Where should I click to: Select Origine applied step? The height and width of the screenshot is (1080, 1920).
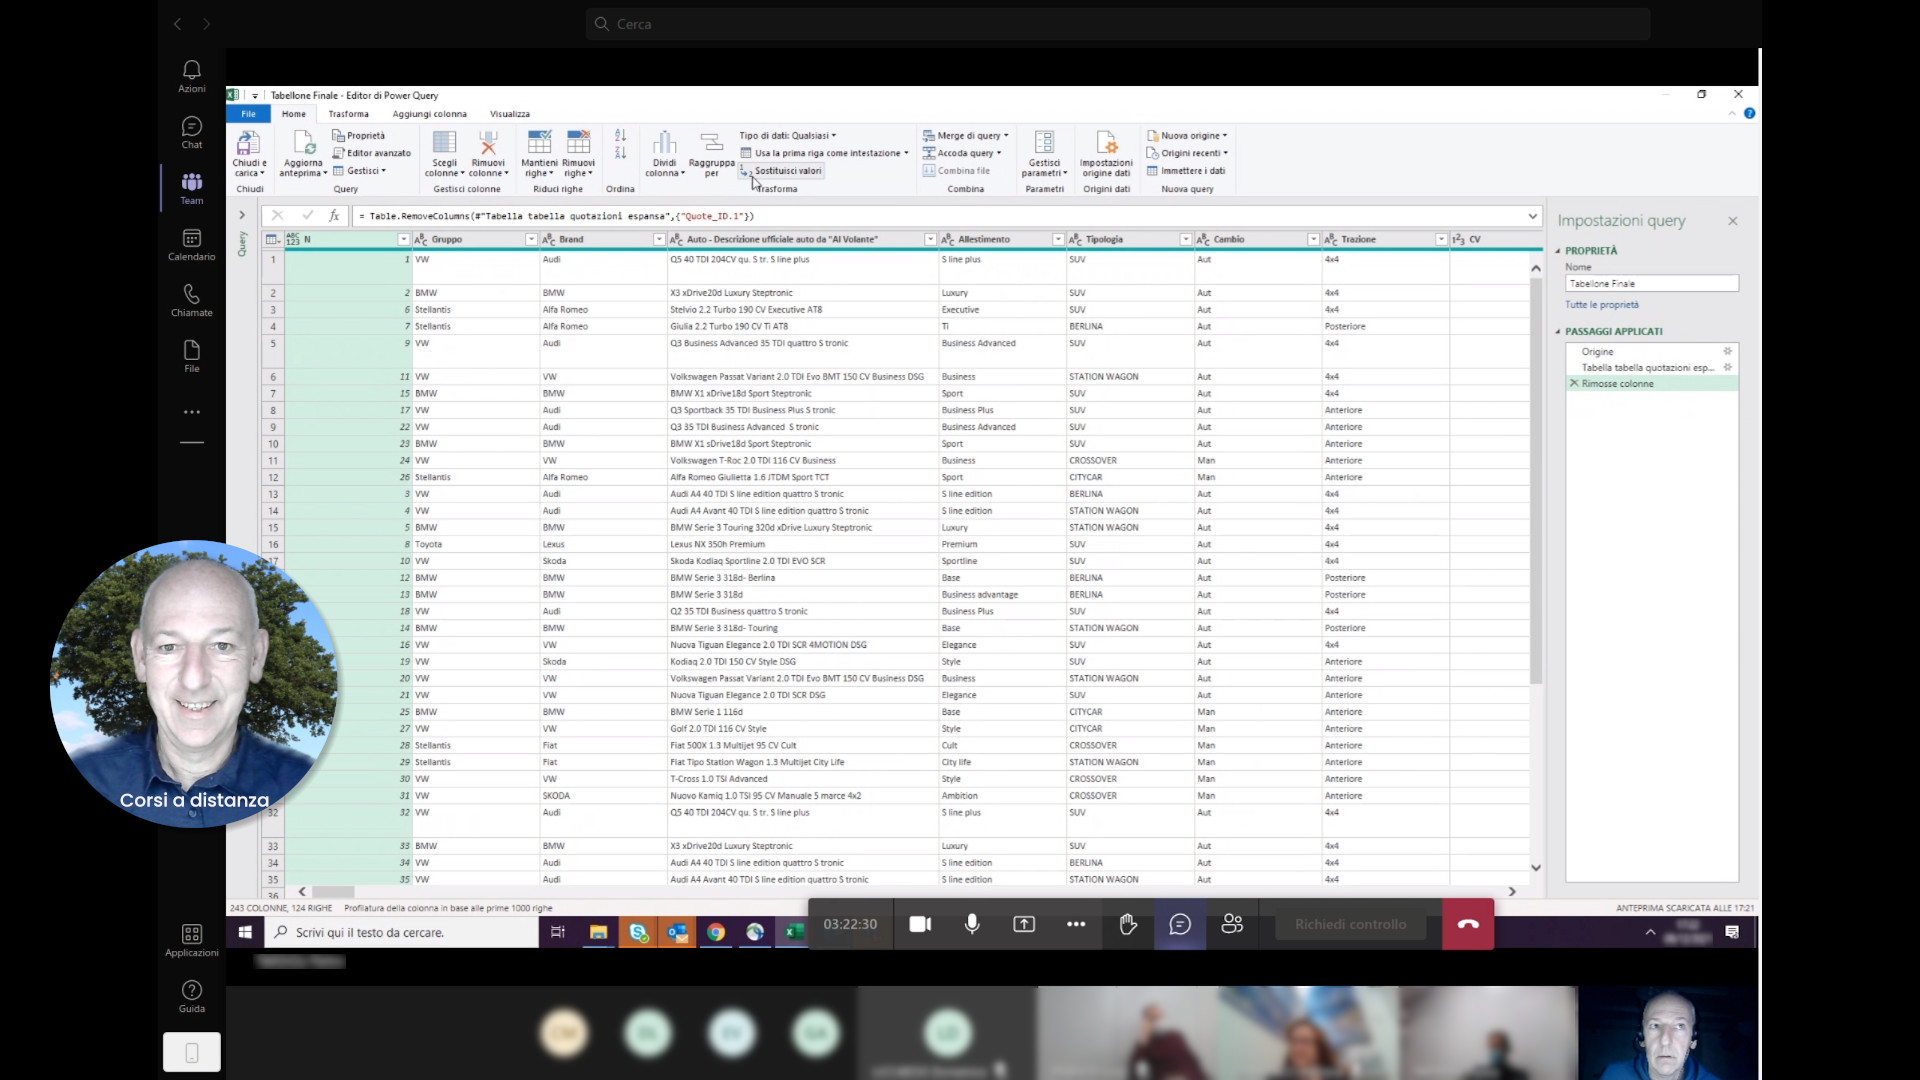coord(1597,352)
